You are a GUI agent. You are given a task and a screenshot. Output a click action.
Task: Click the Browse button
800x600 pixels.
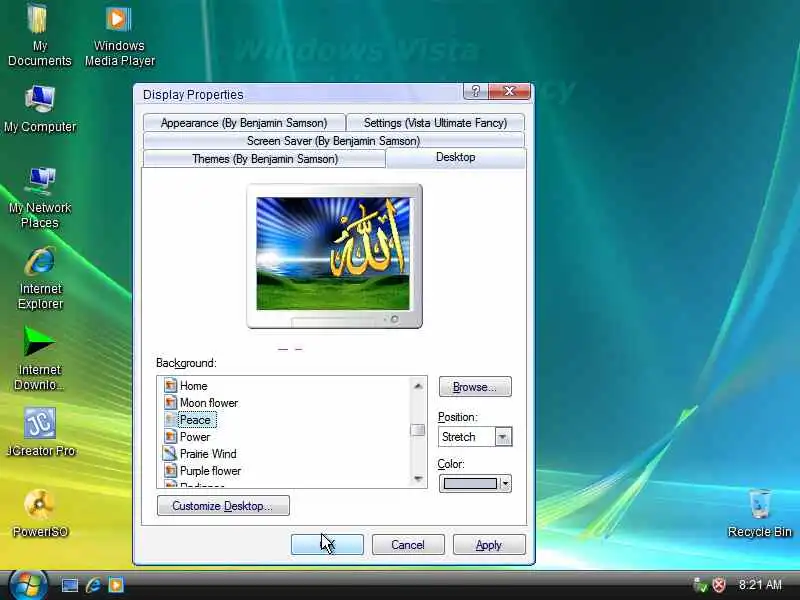[475, 387]
